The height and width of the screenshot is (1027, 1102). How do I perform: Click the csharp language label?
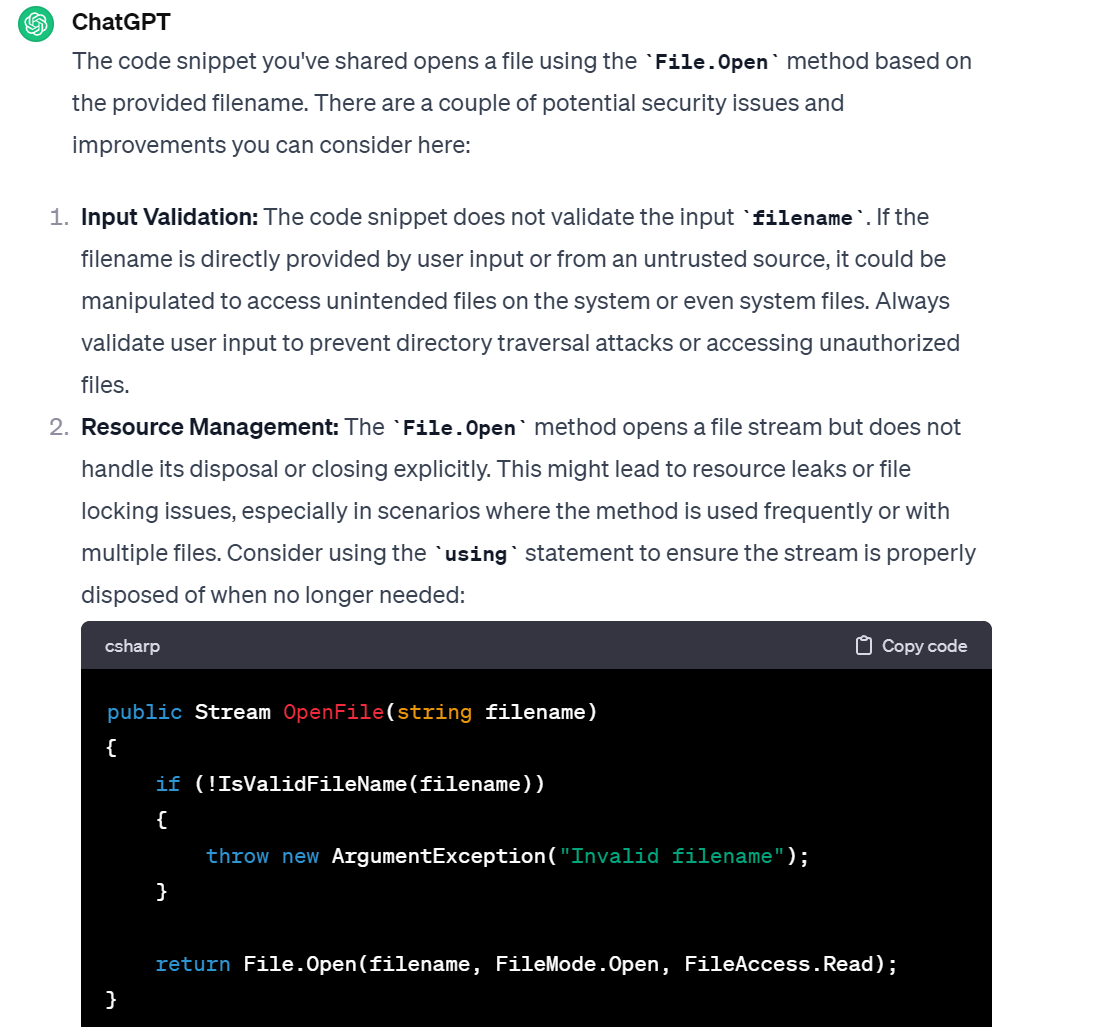click(133, 646)
